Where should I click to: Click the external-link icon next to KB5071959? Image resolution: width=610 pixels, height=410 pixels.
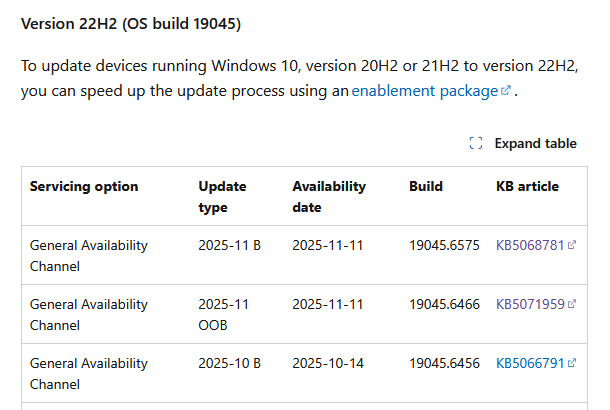[x=572, y=304]
